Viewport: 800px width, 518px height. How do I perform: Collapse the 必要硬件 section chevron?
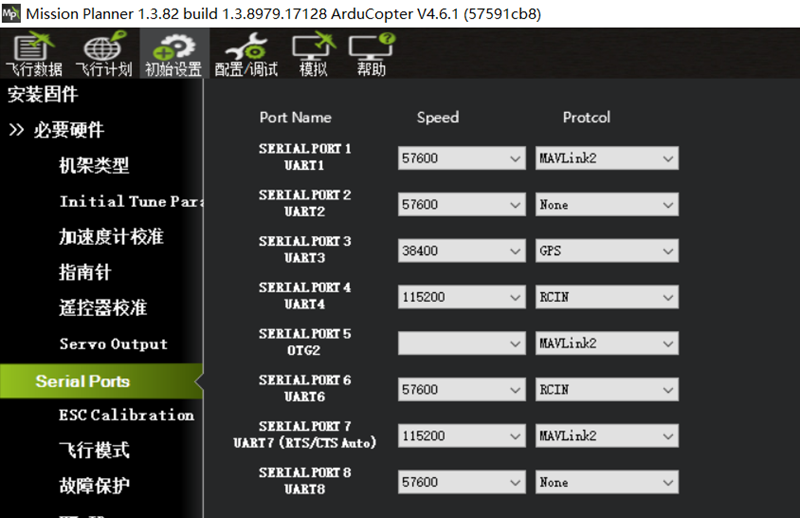(16, 131)
